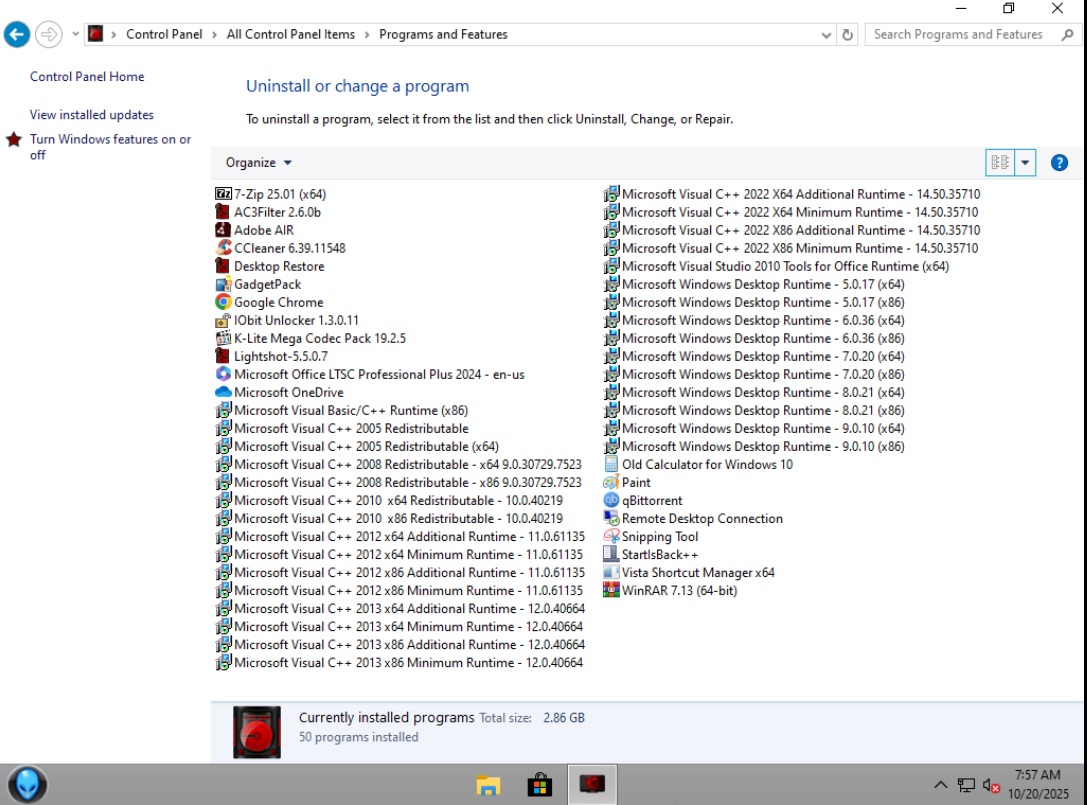Select Windows Desktop Runtime 7.0.20 (x64)
The height and width of the screenshot is (805, 1087).
click(754, 356)
